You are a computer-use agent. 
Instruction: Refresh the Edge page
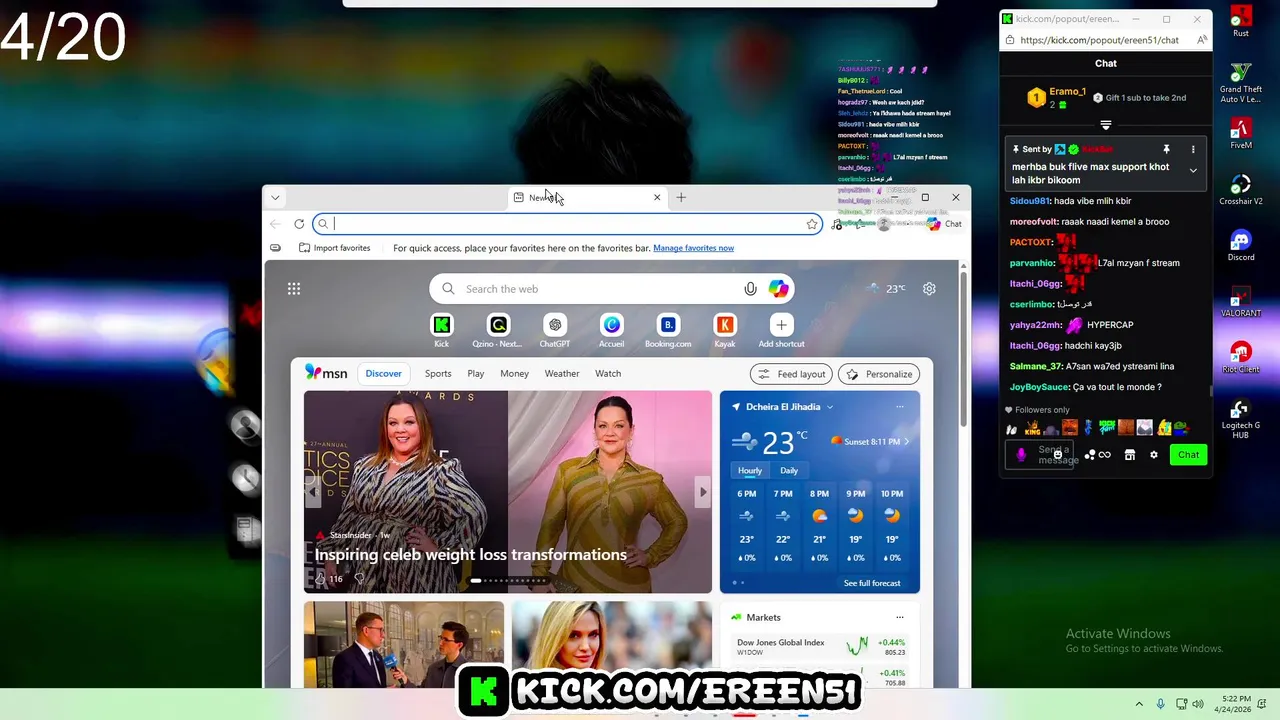click(x=299, y=224)
